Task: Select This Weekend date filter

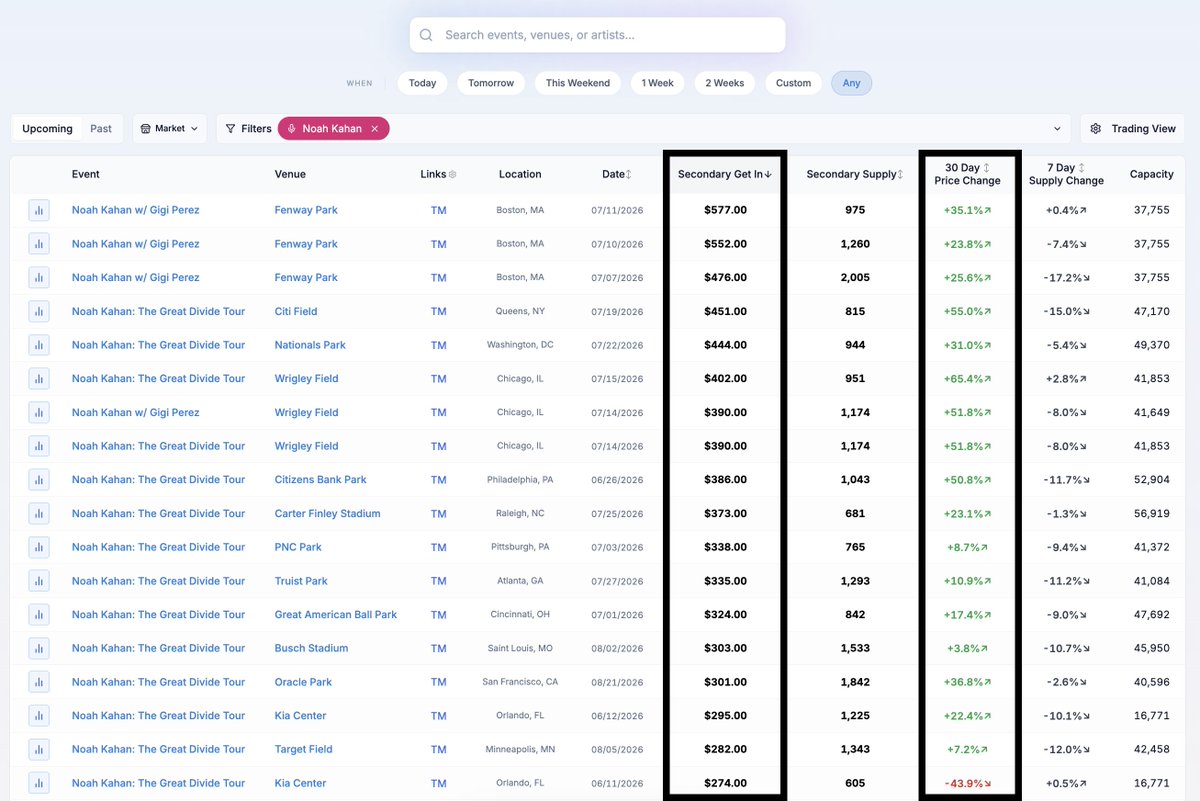Action: 578,83
